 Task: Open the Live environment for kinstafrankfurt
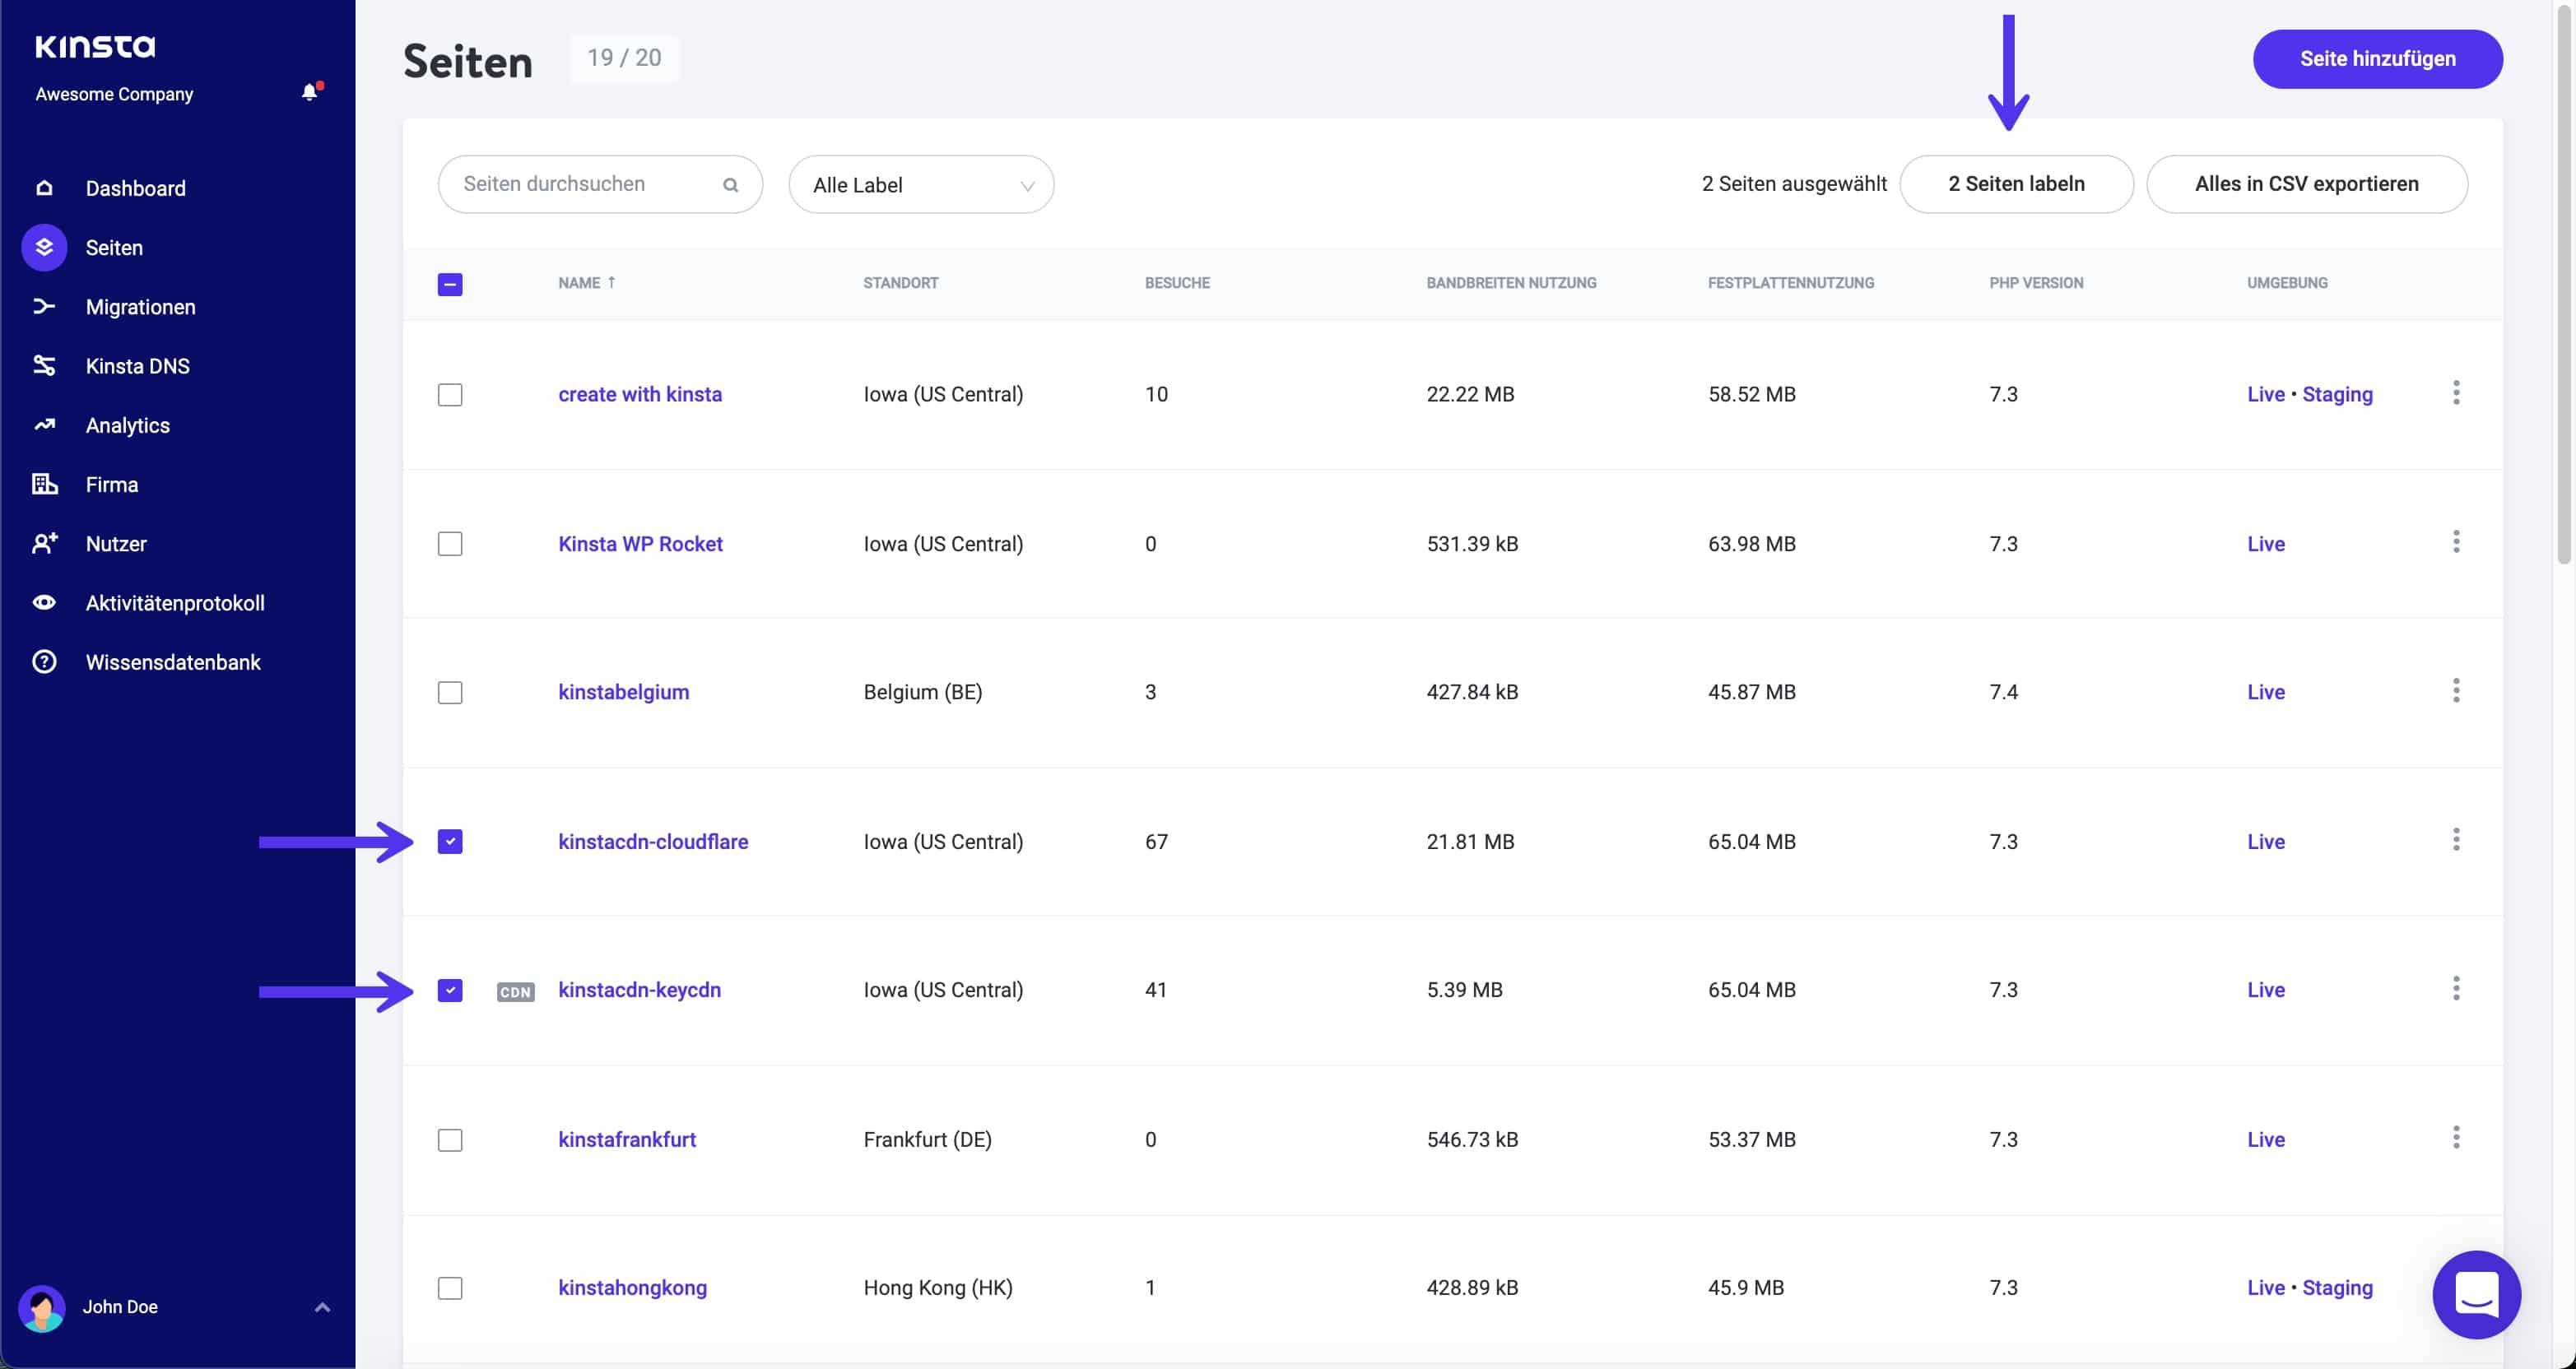coord(2265,1140)
